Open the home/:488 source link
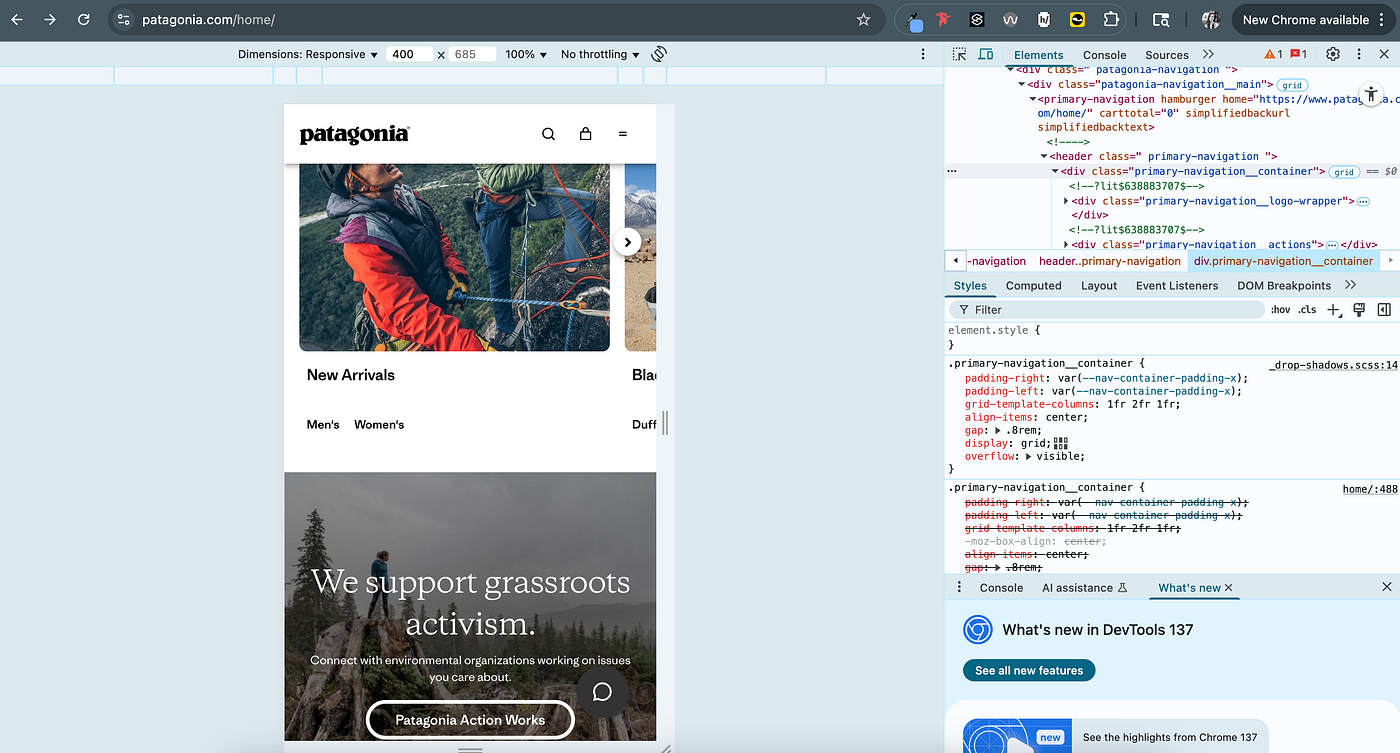This screenshot has height=753, width=1400. click(1369, 489)
